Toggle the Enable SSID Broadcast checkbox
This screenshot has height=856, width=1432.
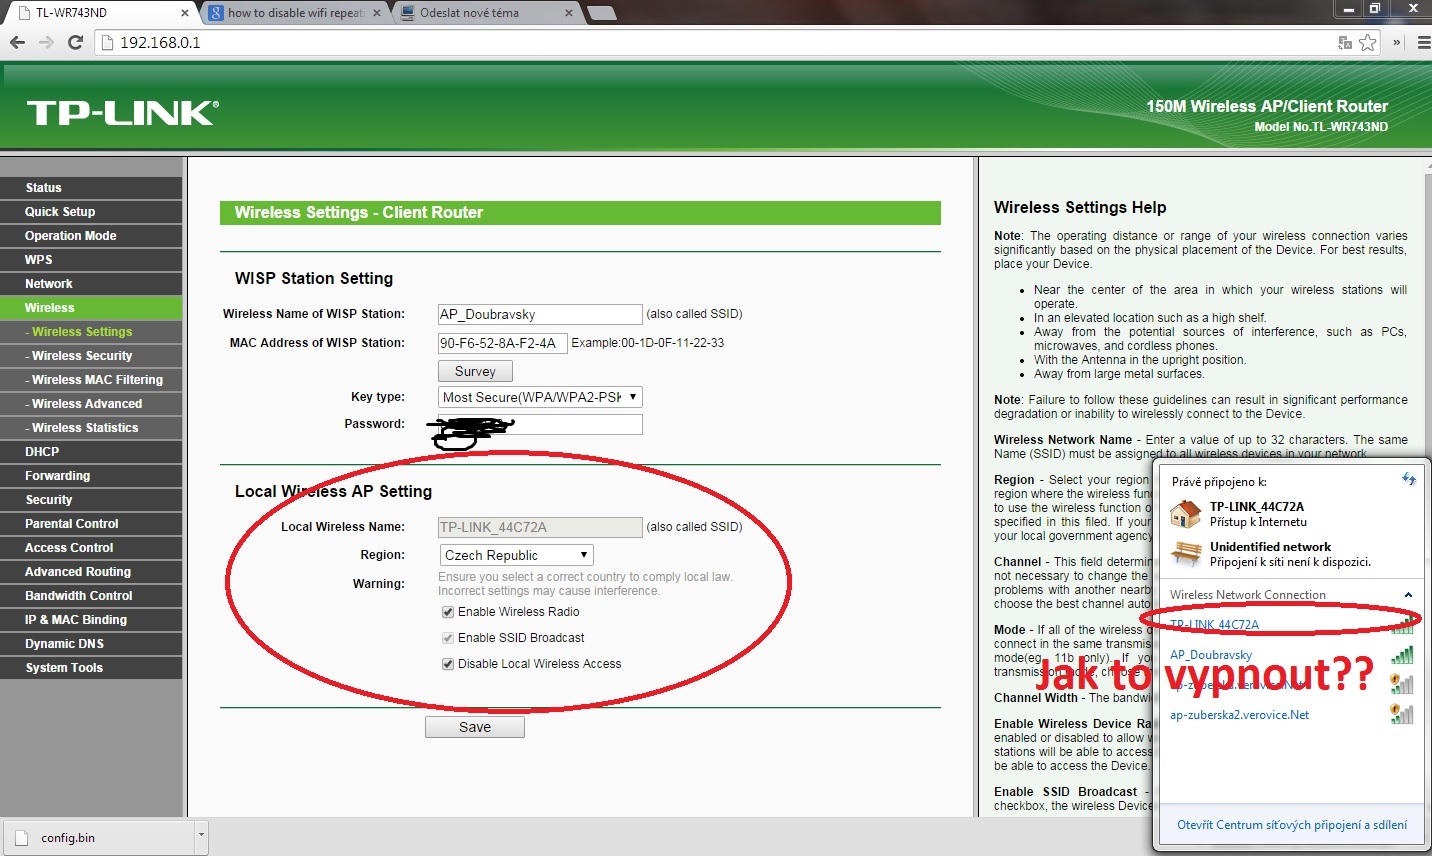448,638
